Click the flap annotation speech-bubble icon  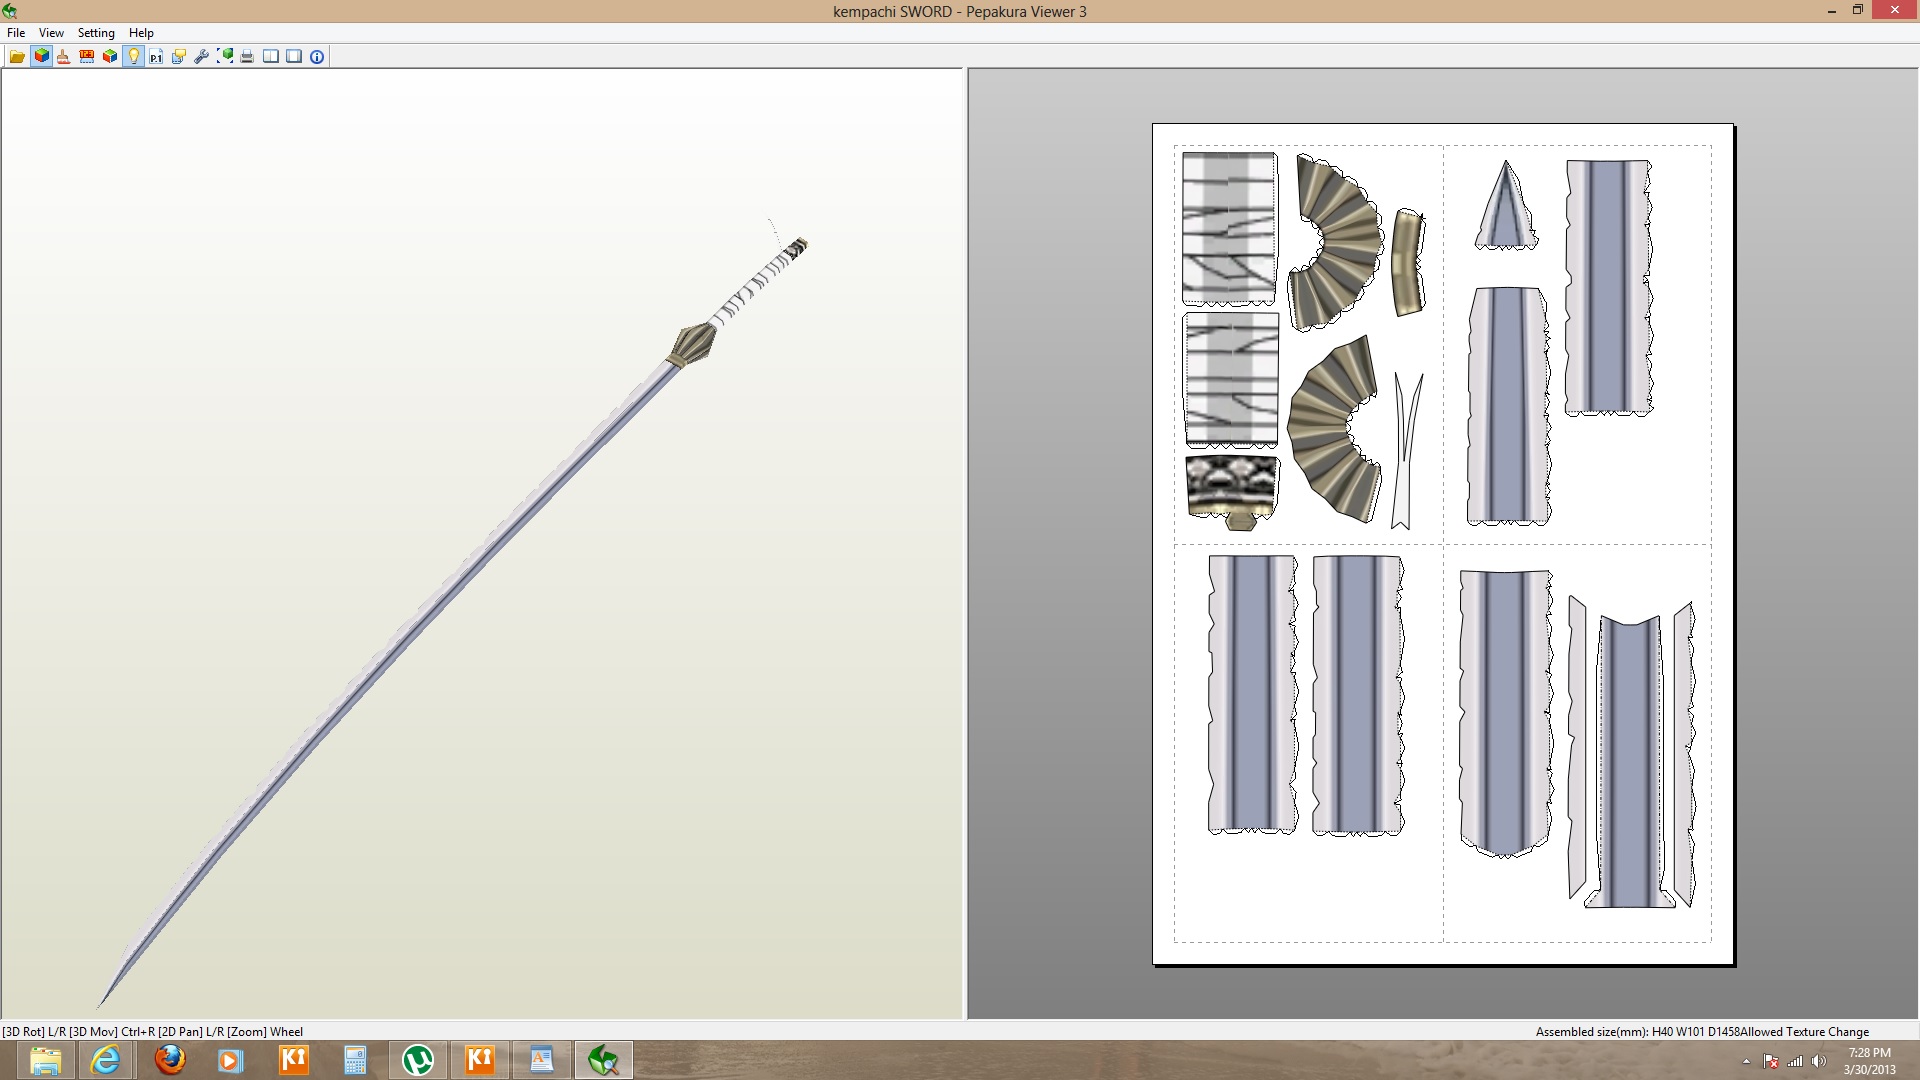coord(178,56)
